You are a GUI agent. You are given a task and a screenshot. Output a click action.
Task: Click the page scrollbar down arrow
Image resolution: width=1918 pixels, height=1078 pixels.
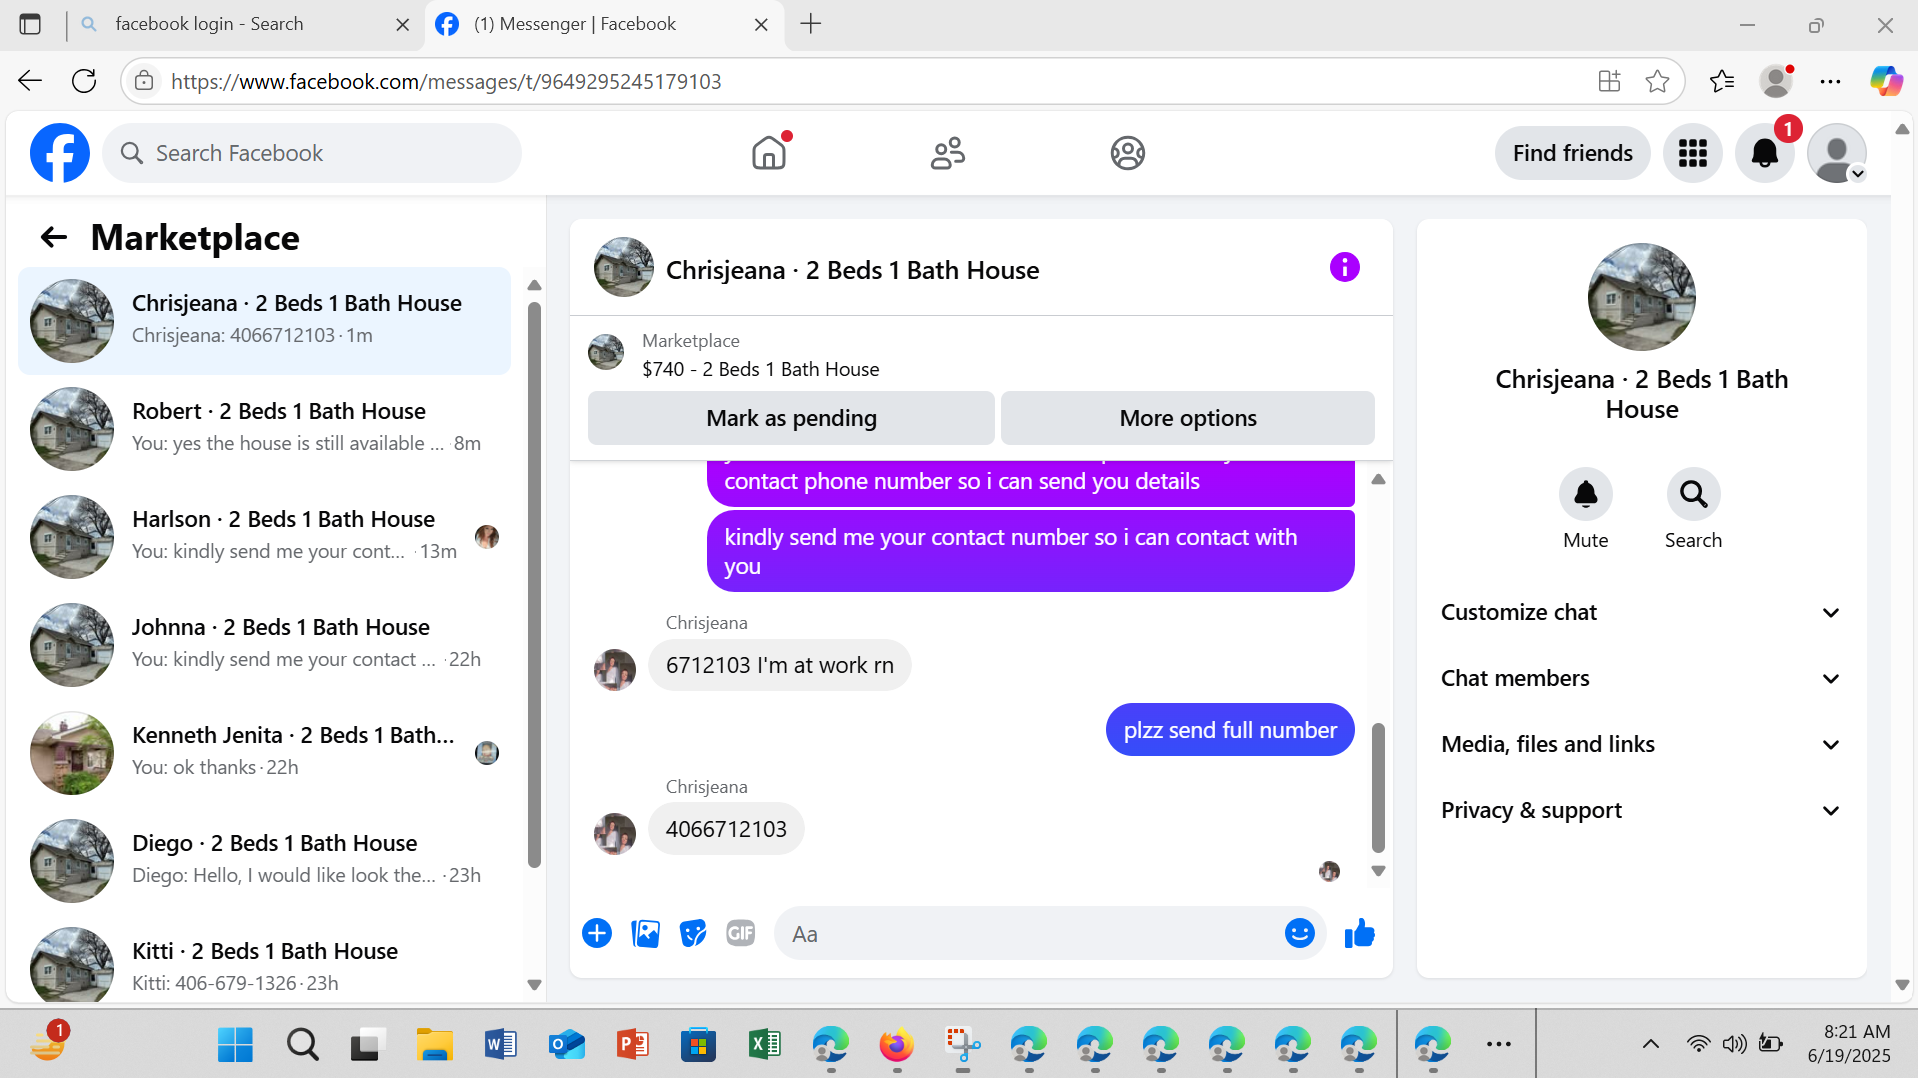(1902, 985)
